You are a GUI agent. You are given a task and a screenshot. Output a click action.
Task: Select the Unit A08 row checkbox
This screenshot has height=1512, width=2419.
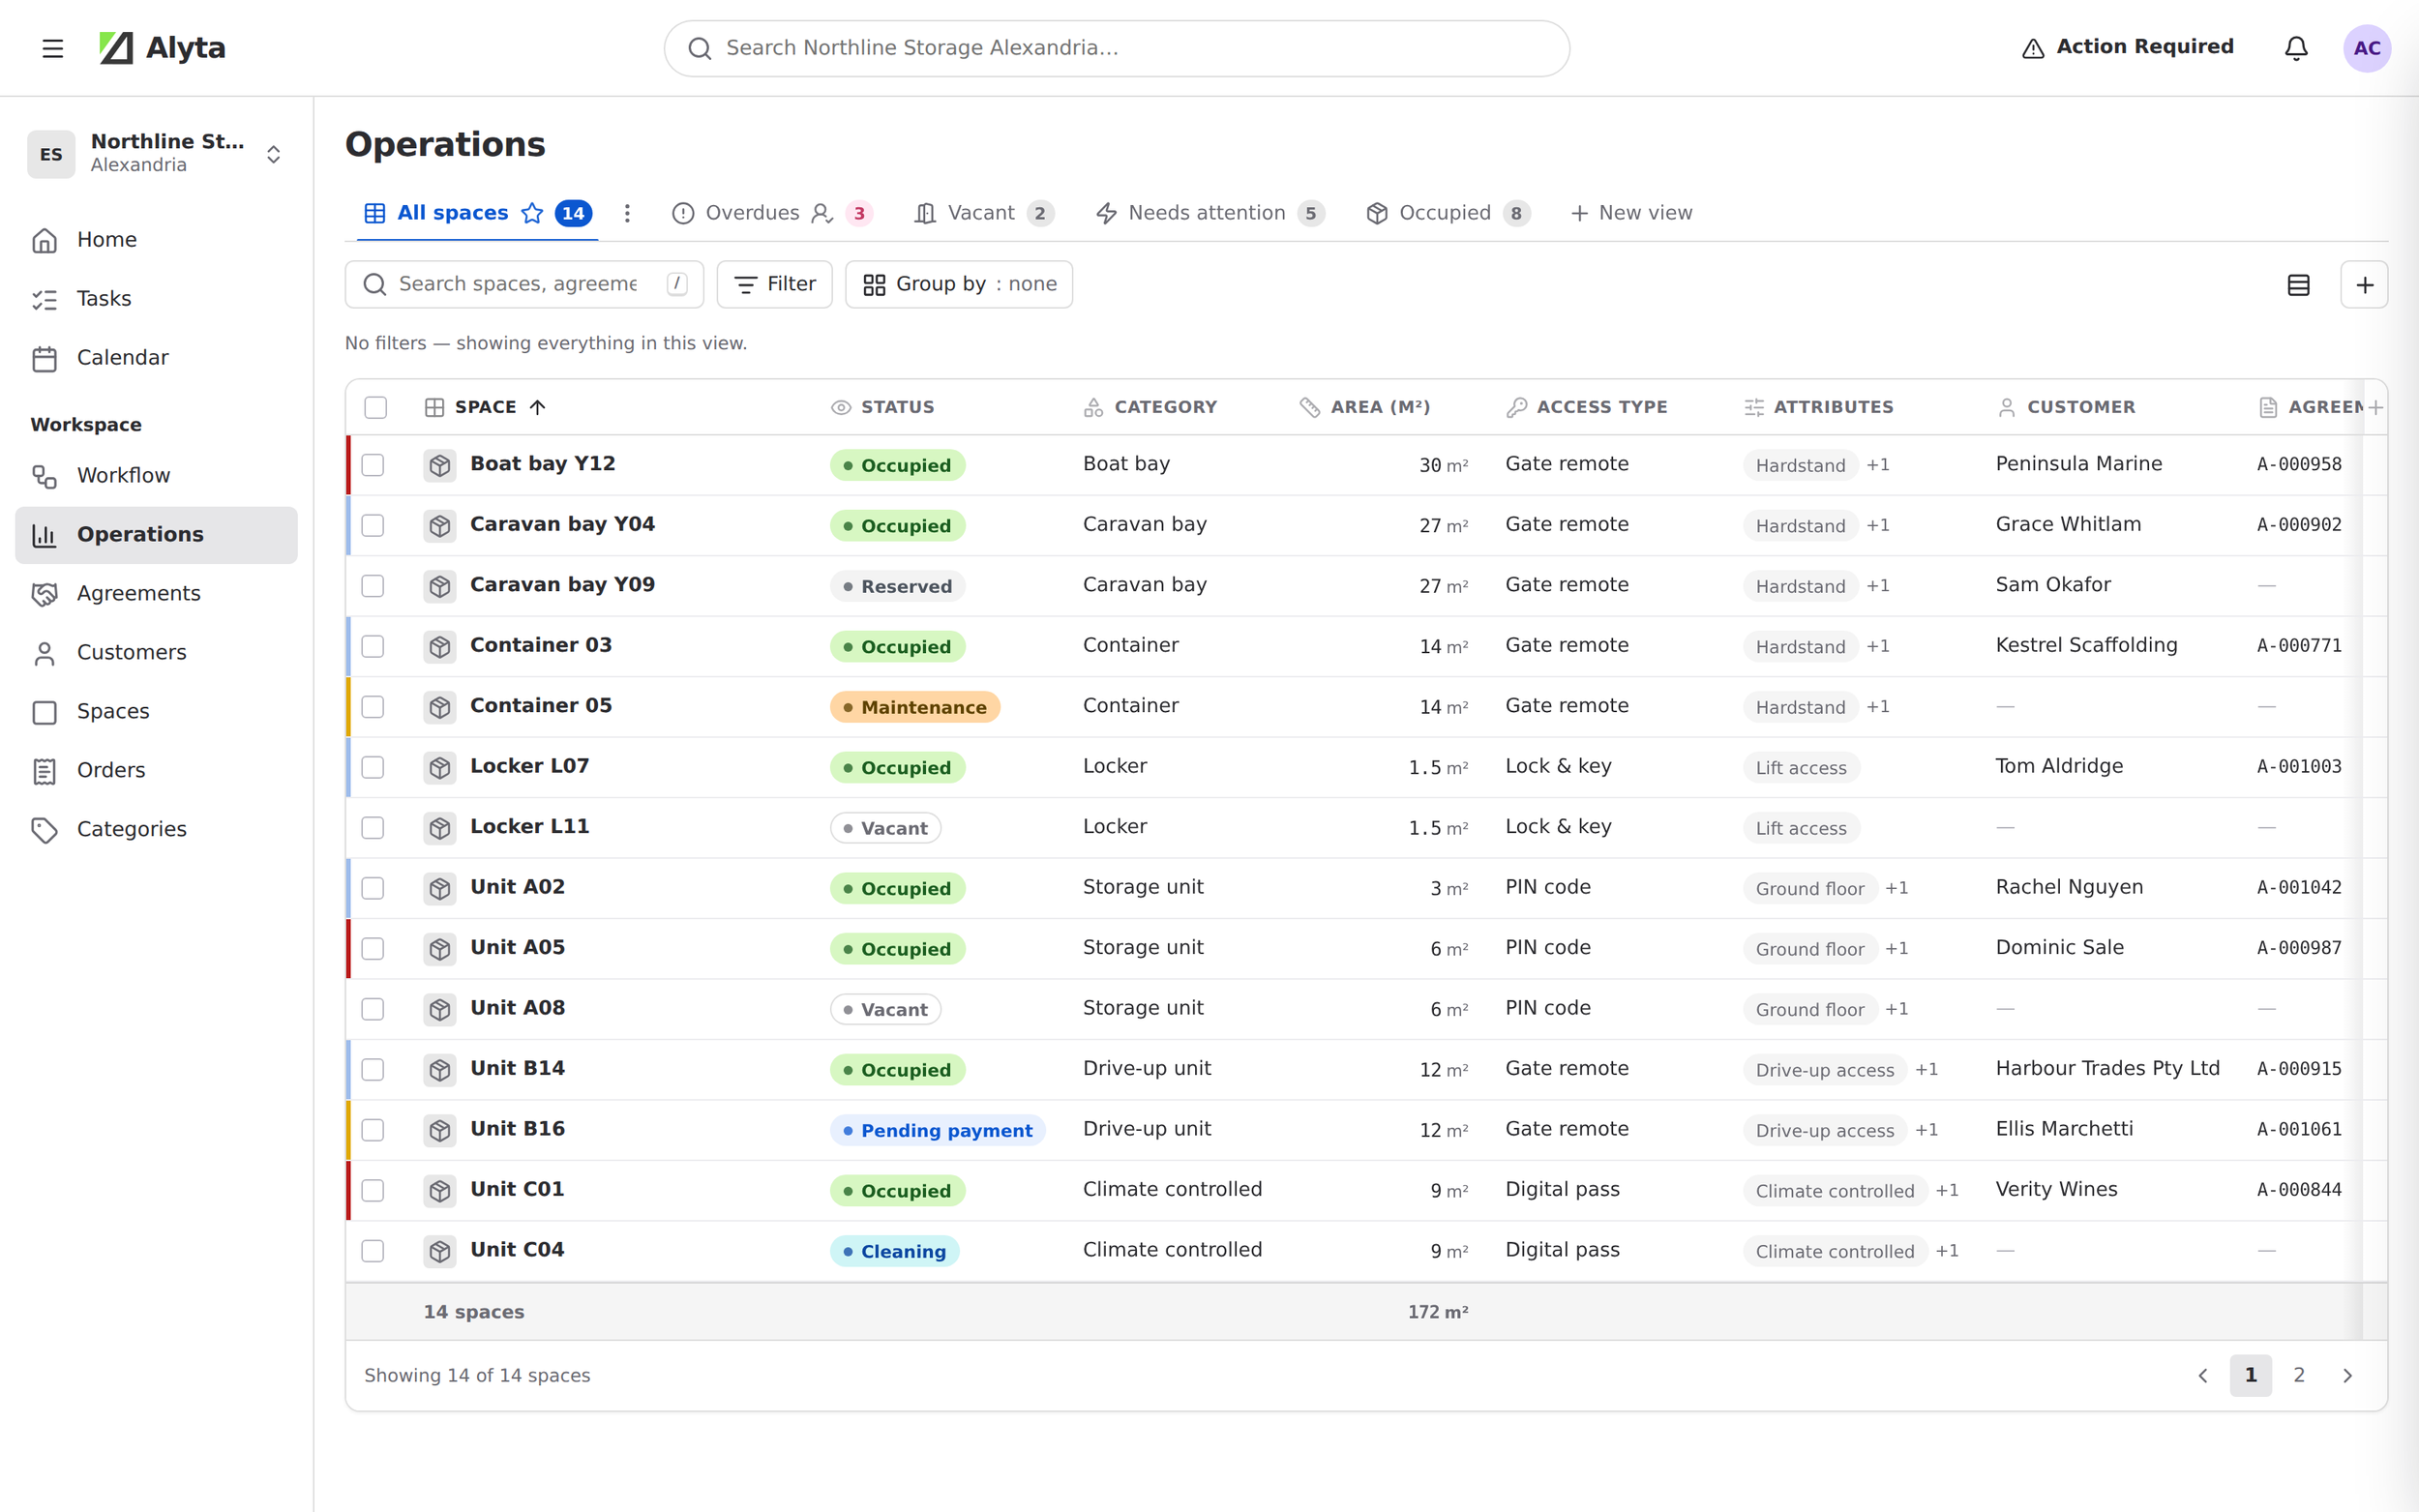tap(373, 1009)
